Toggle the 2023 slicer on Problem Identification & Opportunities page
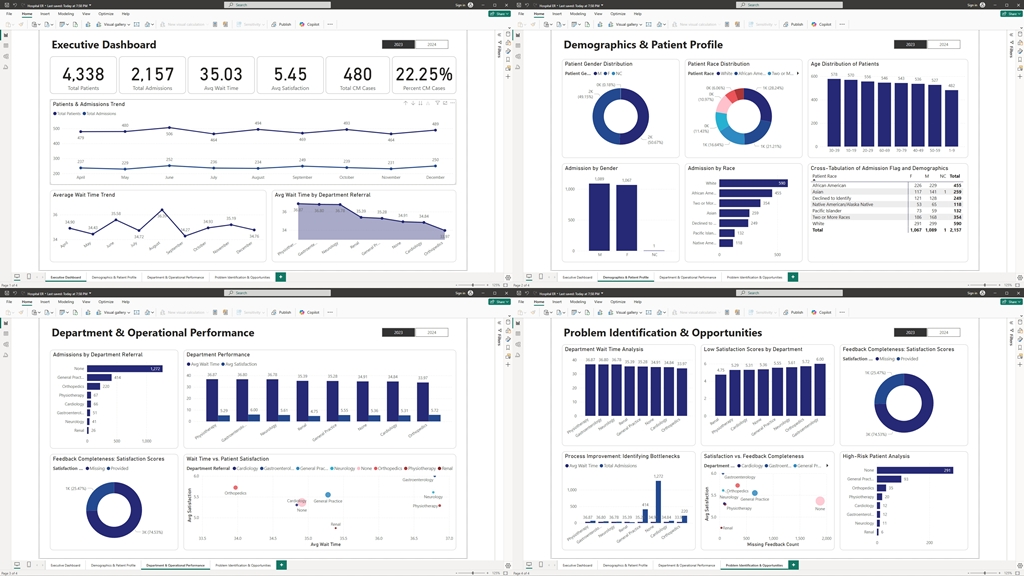Screen dimensions: 1024x576 click(x=910, y=333)
